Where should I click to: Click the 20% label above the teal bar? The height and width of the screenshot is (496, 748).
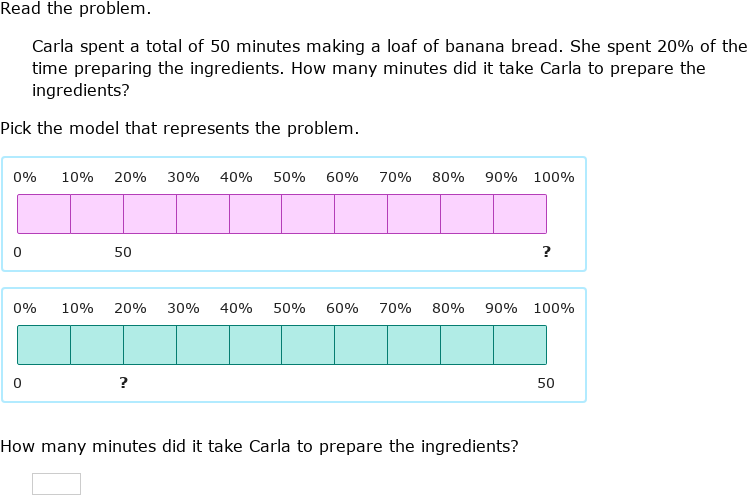pos(130,308)
